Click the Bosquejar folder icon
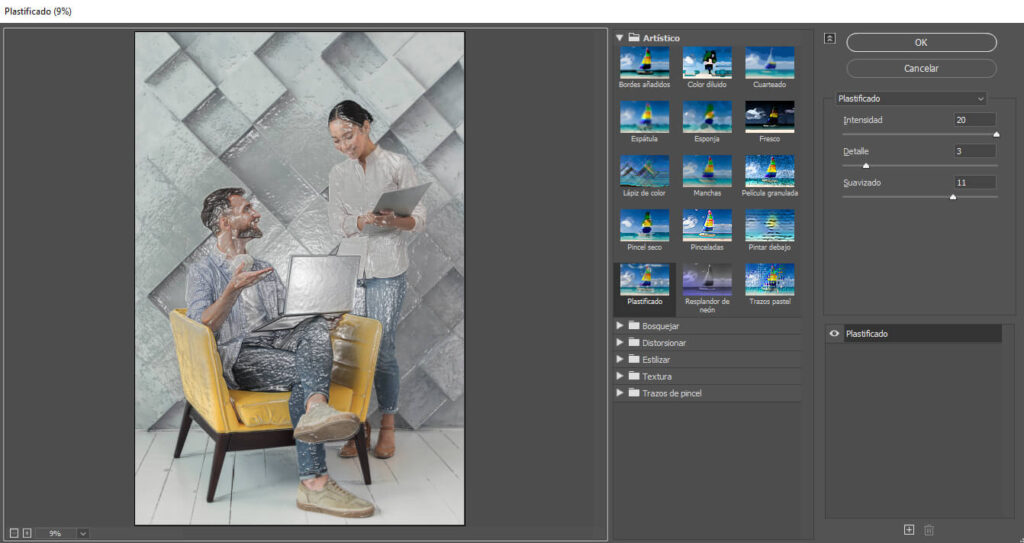Screen dimensions: 1024x543 (633, 325)
